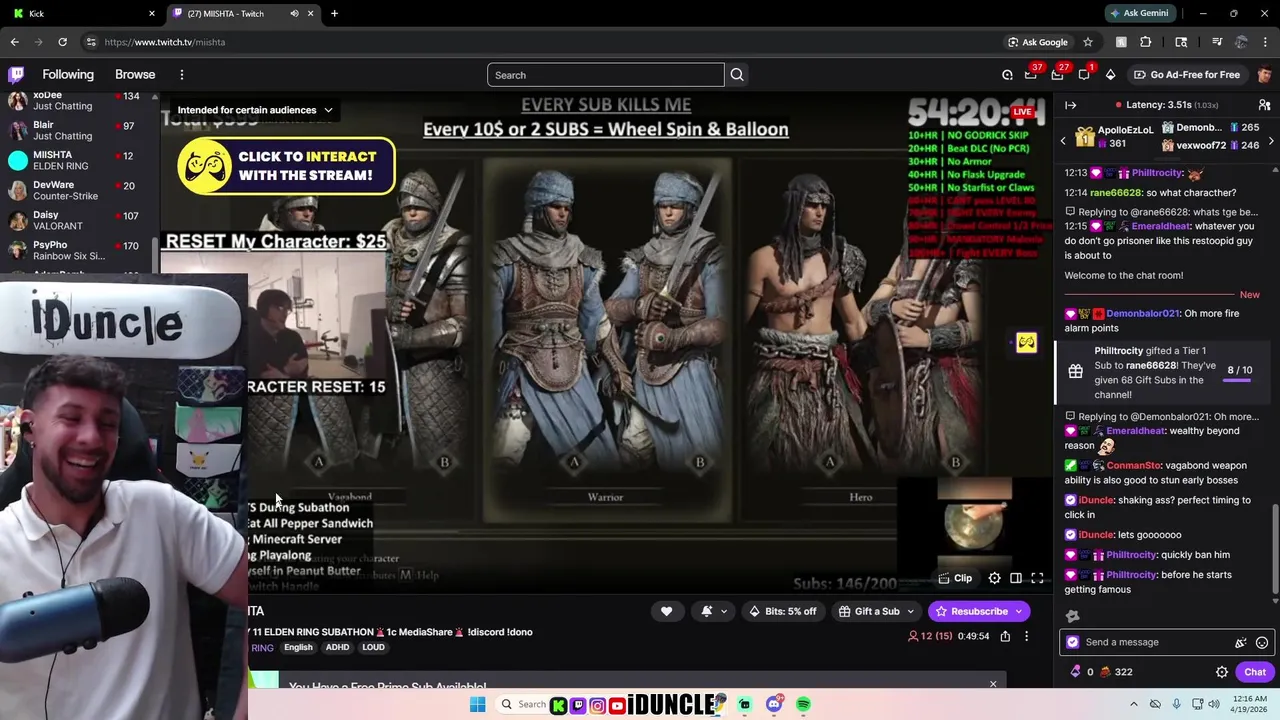
Task: Click the LOUD stream tag
Action: point(373,648)
